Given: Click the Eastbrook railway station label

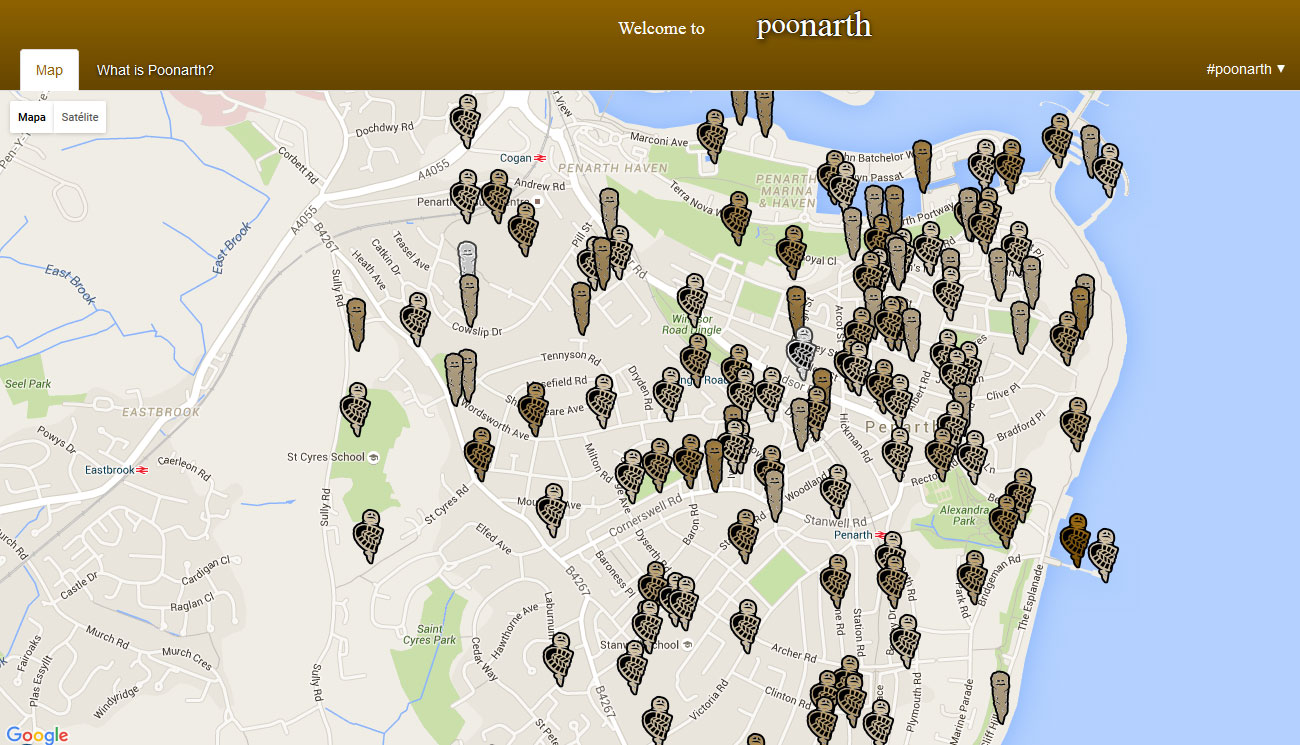Looking at the screenshot, I should [x=117, y=470].
